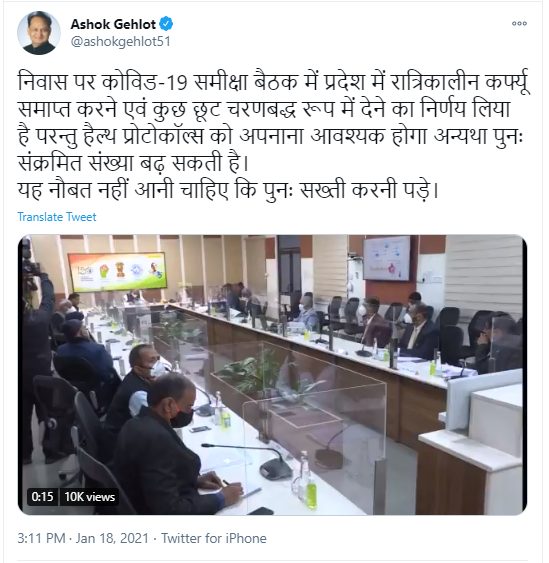Visit the @ashokgehlot51 handle
The height and width of the screenshot is (563, 549).
point(120,41)
